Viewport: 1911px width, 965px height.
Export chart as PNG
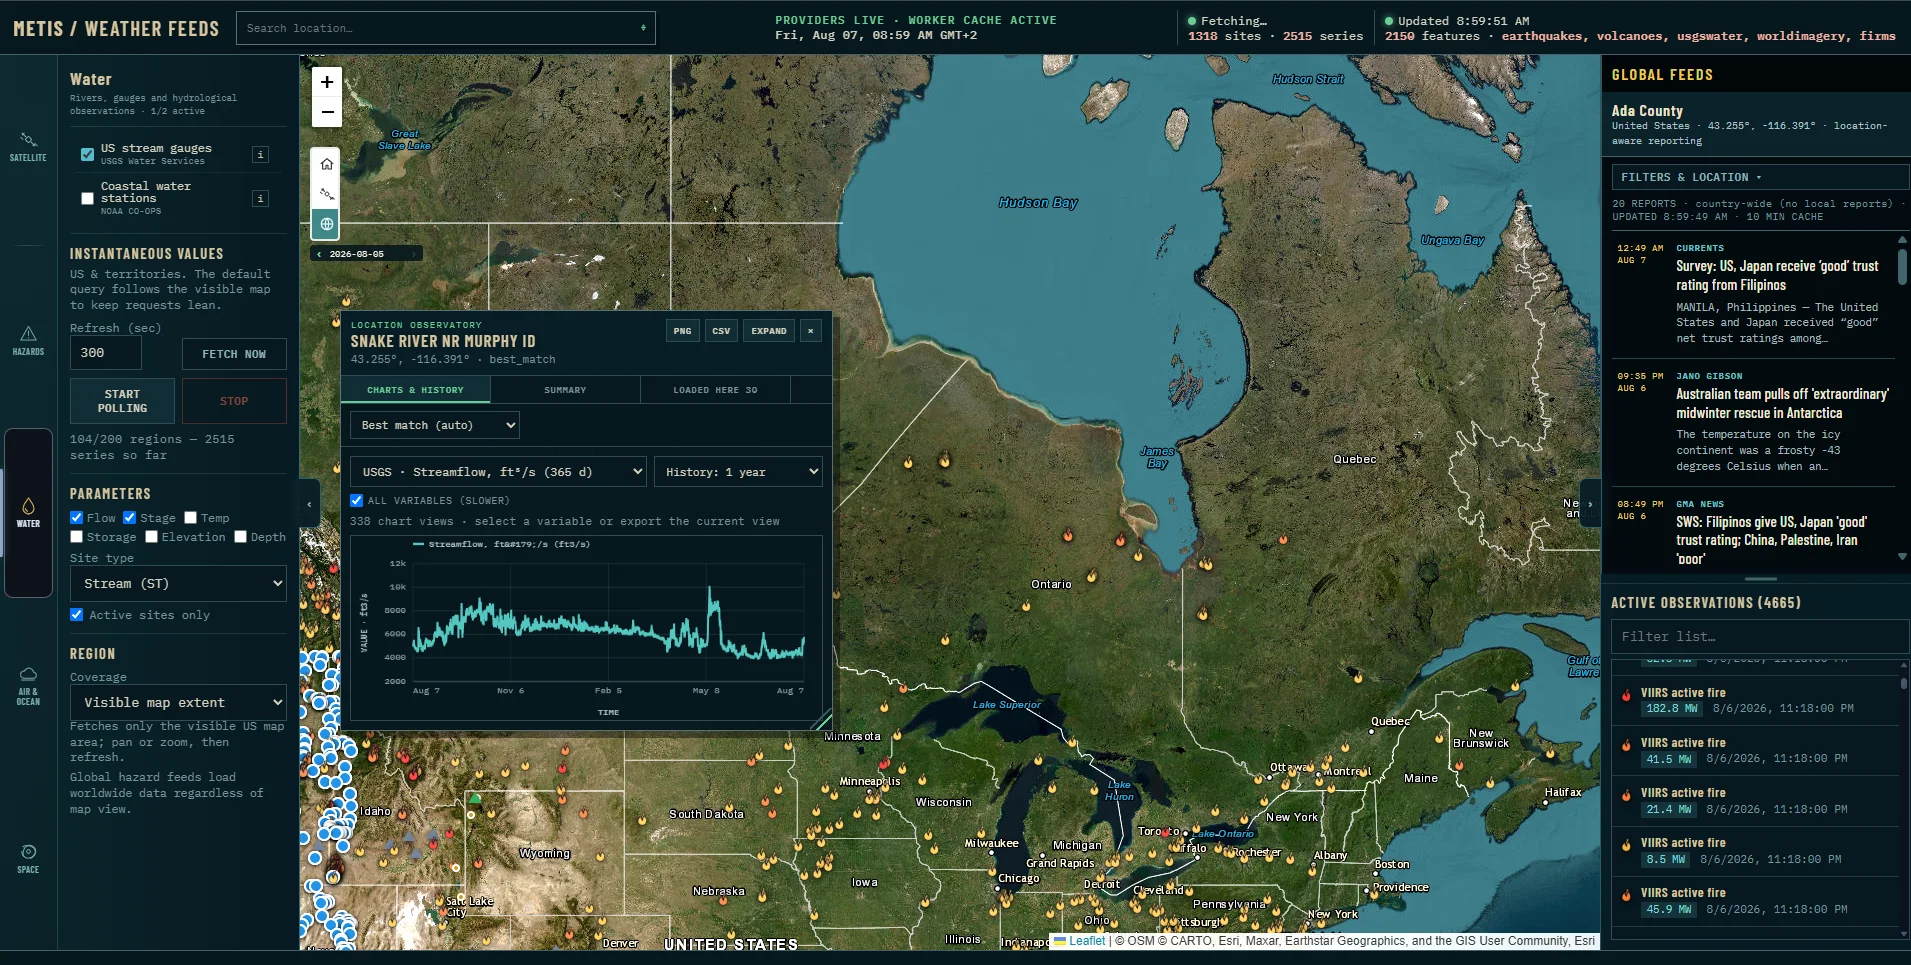coord(682,331)
